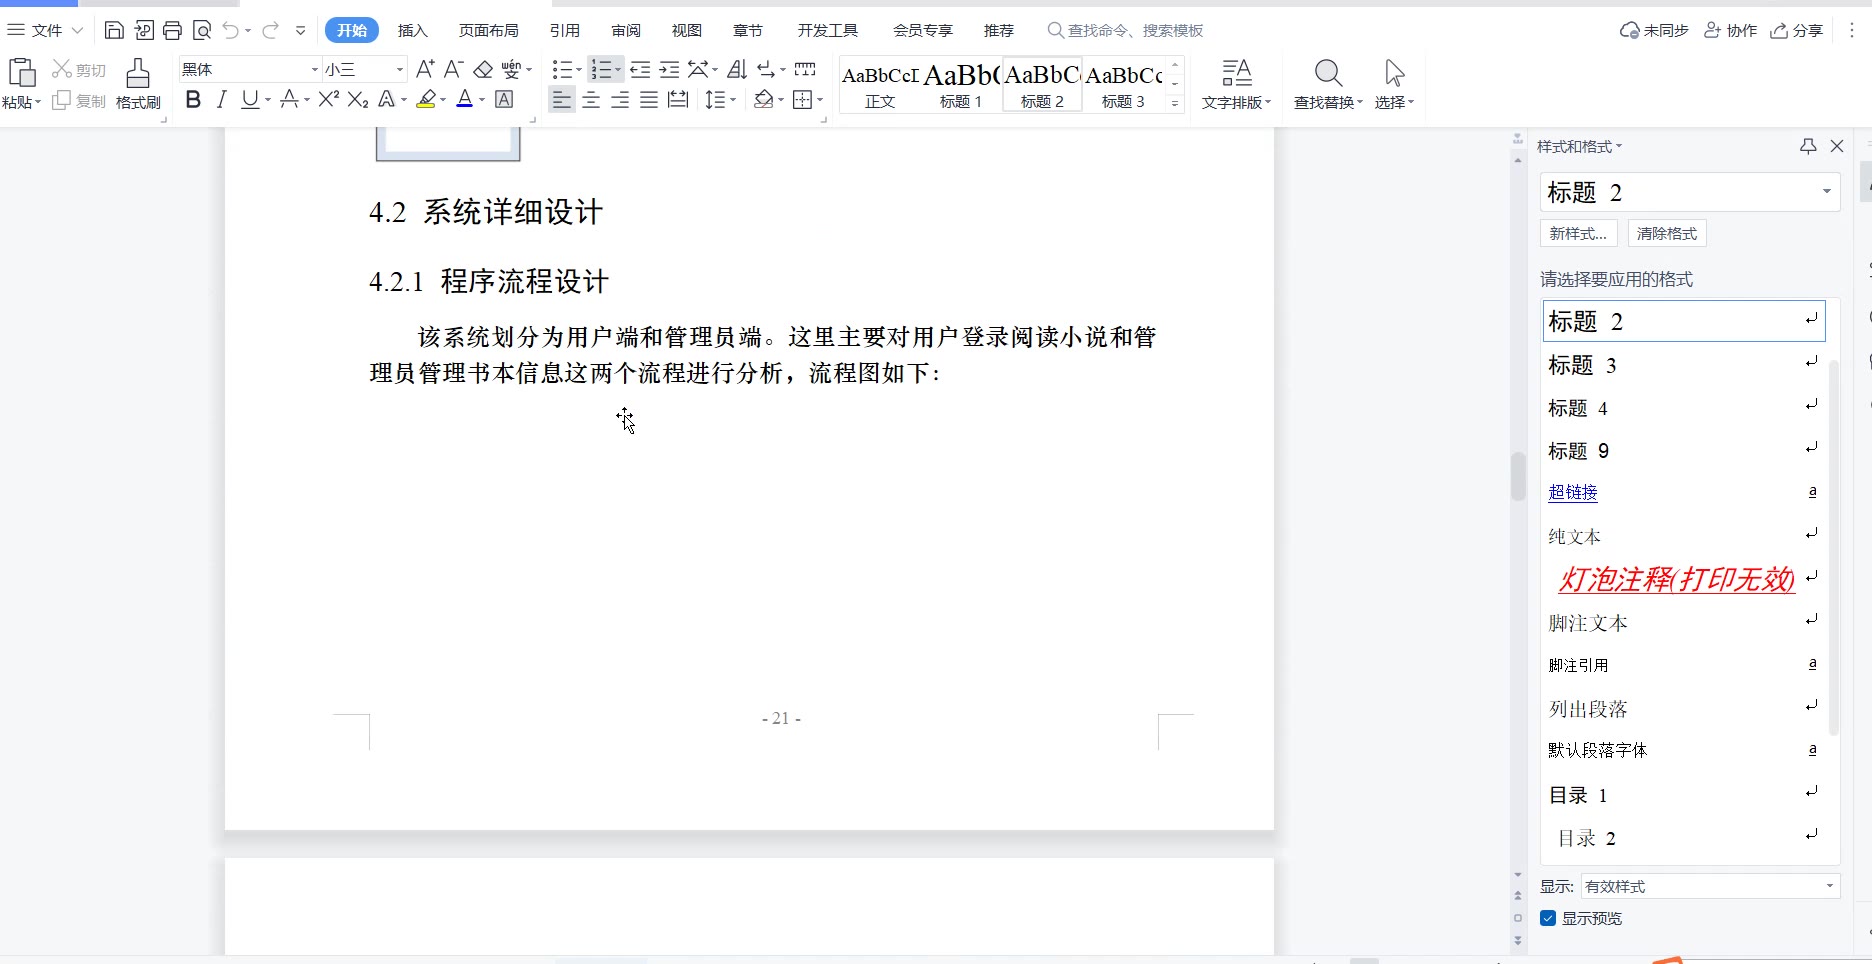This screenshot has height=964, width=1872.
Task: Open line spacing options
Action: (720, 100)
